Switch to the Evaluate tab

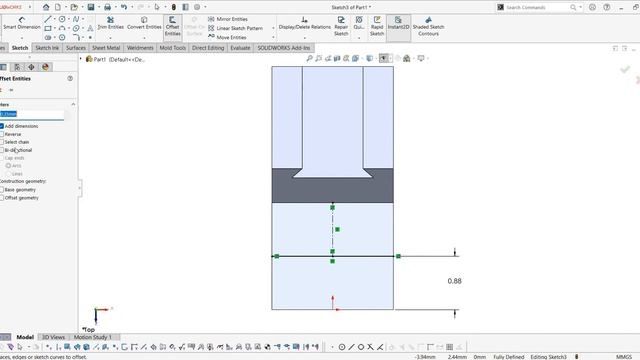click(240, 48)
